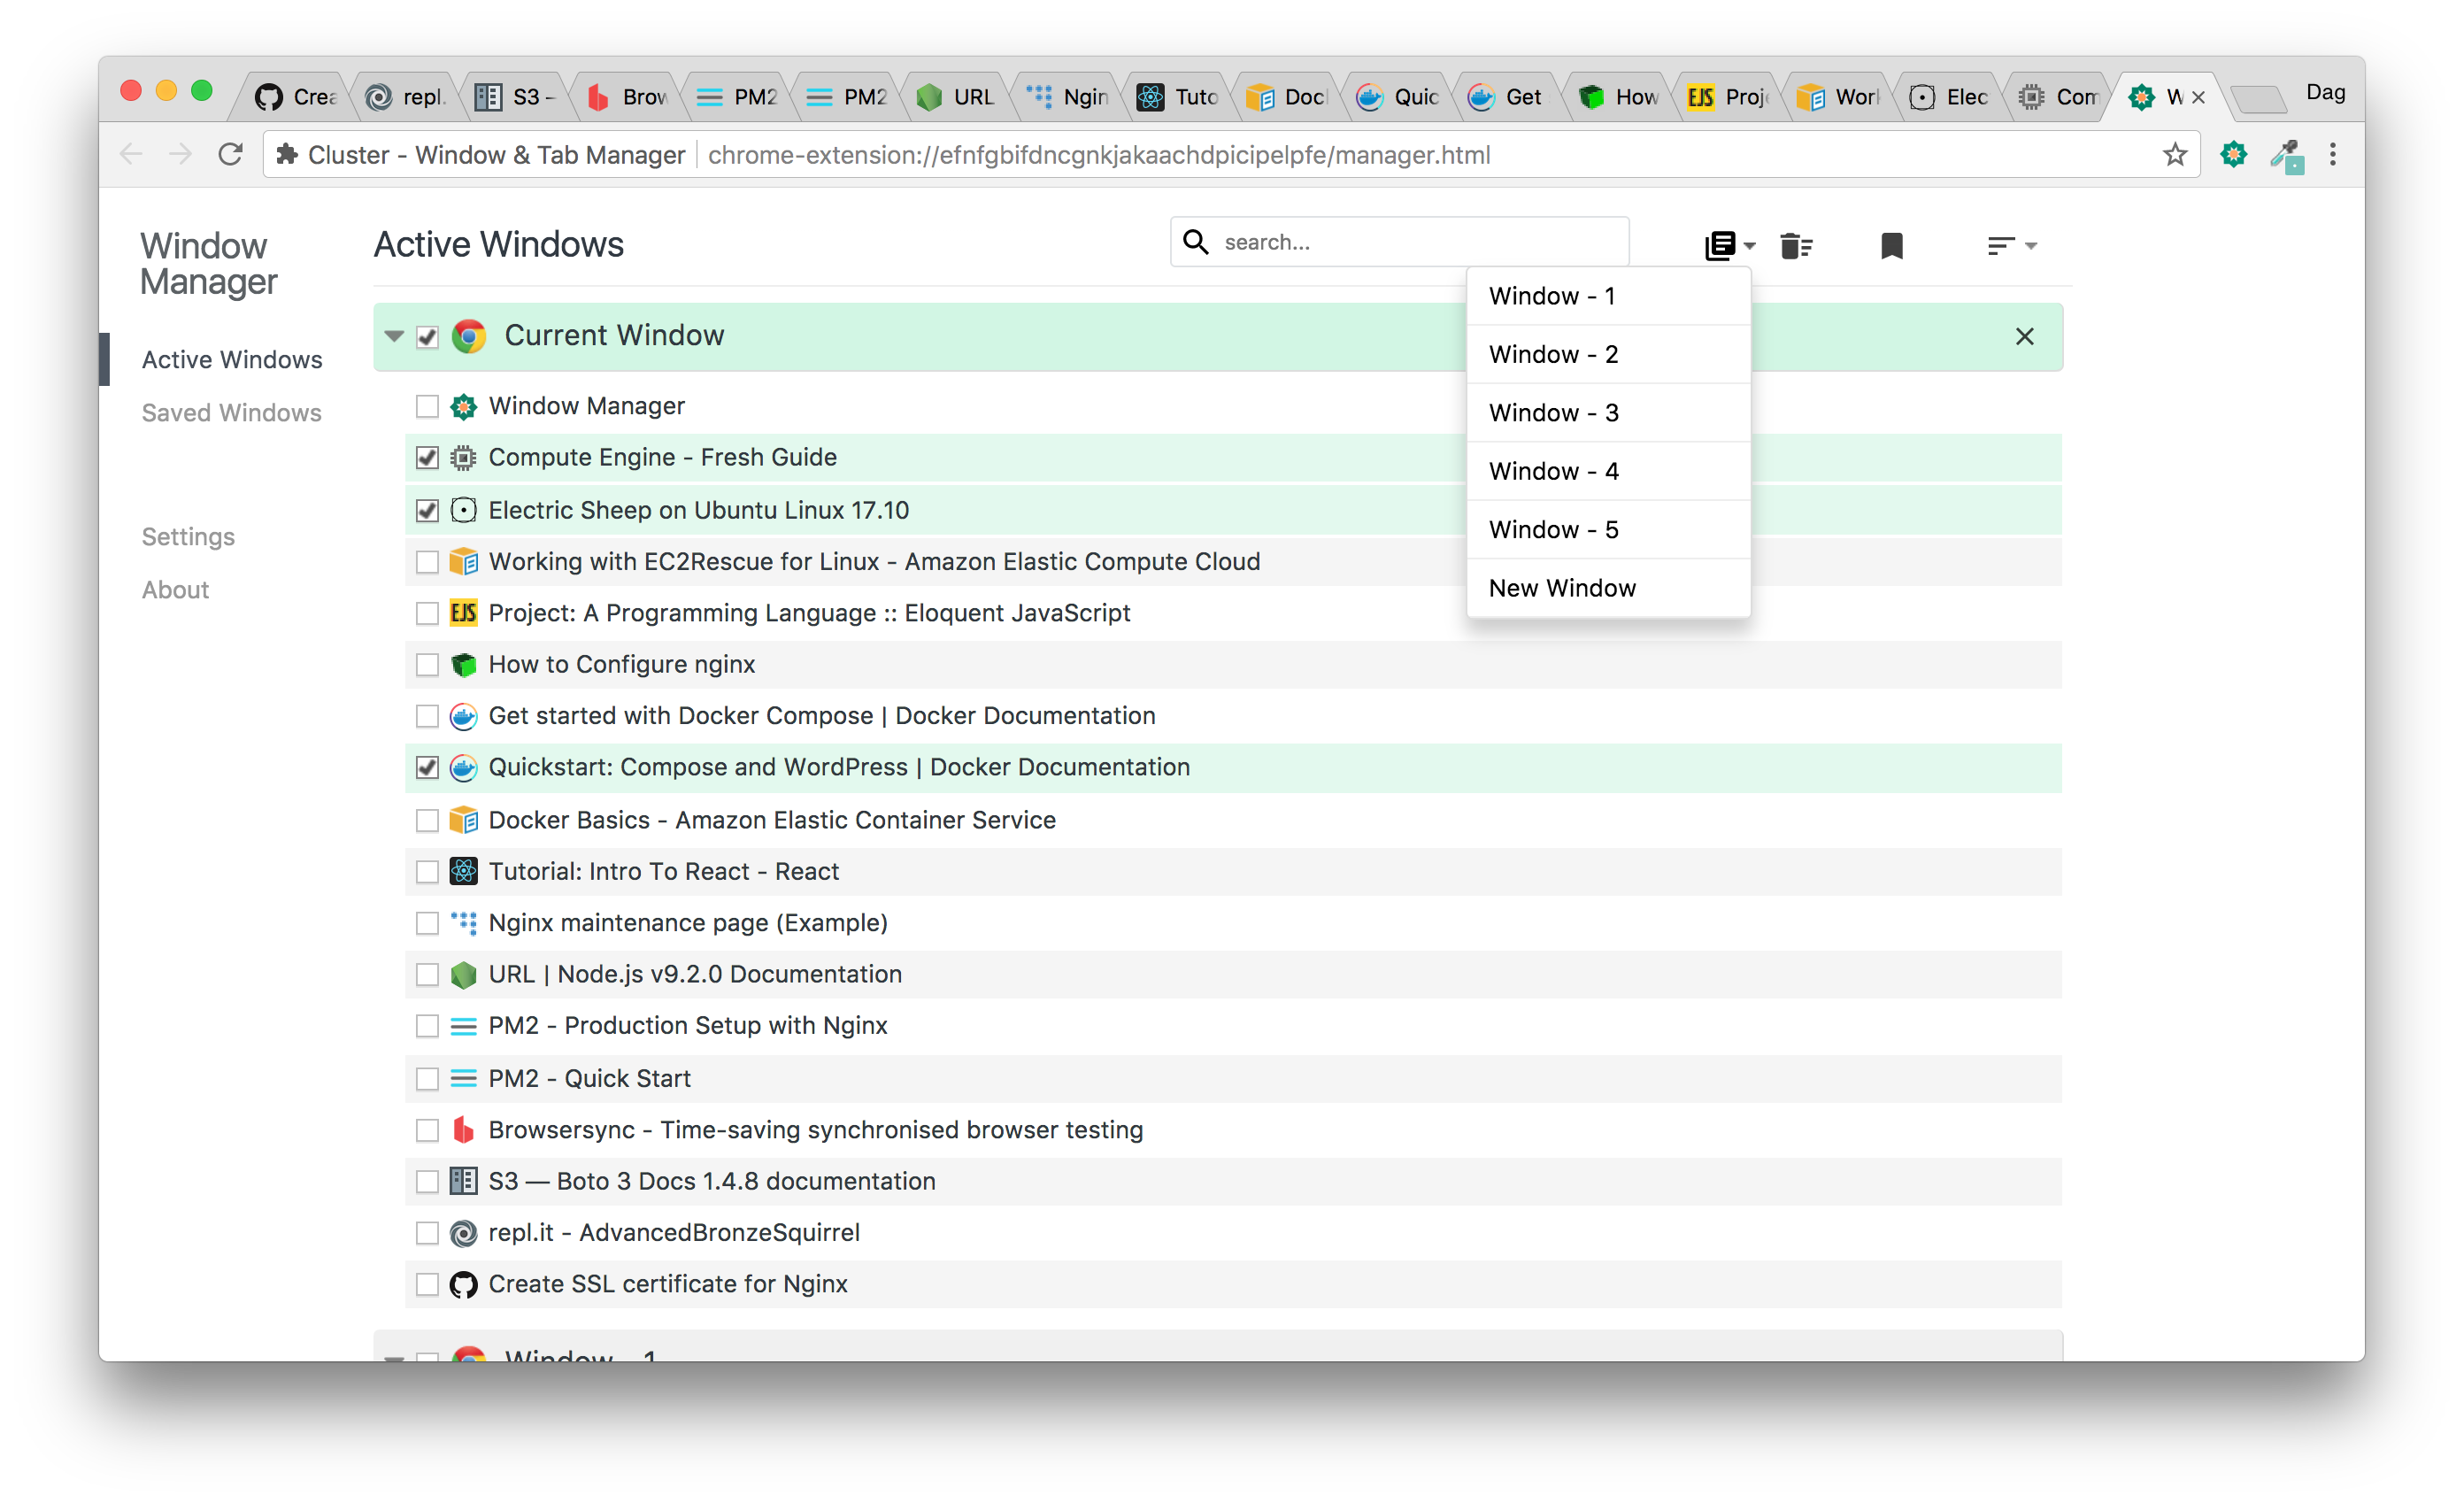The height and width of the screenshot is (1503, 2464).
Task: Open the move-to-window dropdown icon
Action: (x=1729, y=245)
